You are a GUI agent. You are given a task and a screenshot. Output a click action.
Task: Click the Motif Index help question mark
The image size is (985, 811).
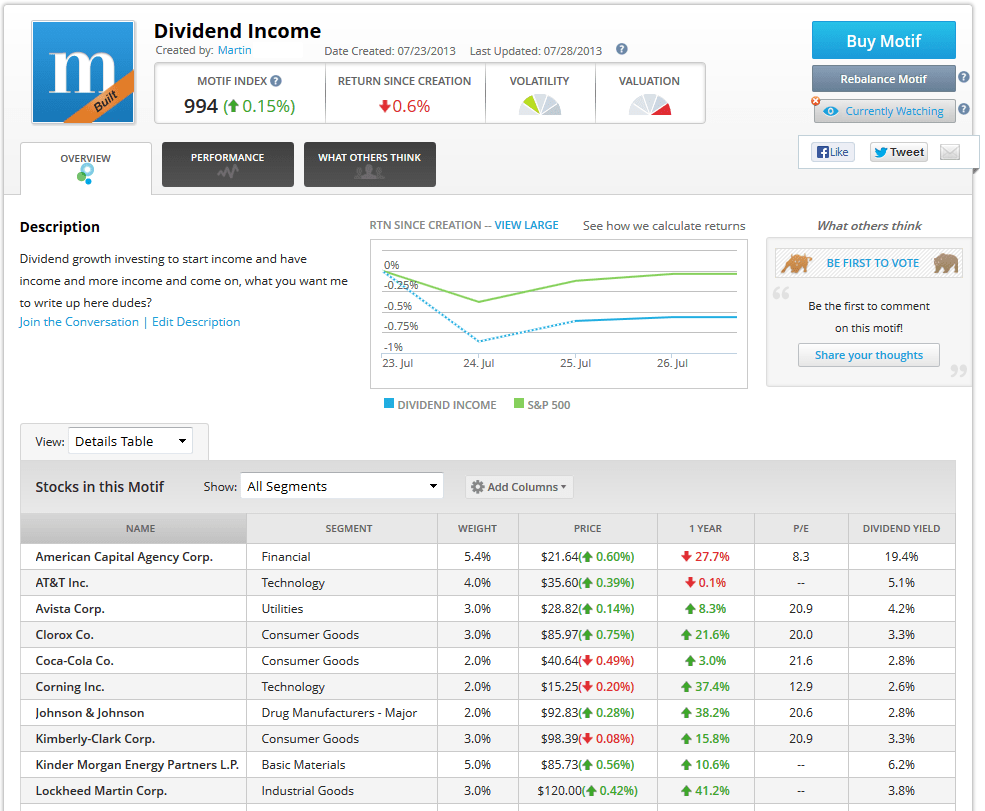[276, 81]
